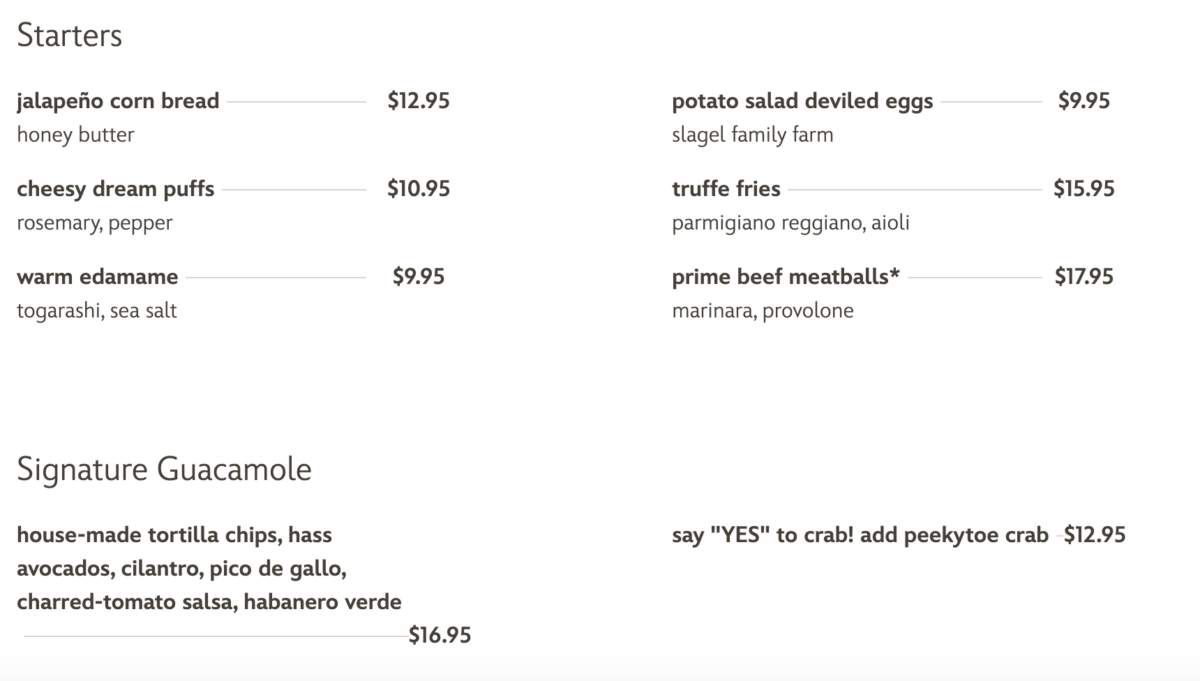The height and width of the screenshot is (681, 1200).
Task: Select potato salad deviled eggs
Action: 802,101
